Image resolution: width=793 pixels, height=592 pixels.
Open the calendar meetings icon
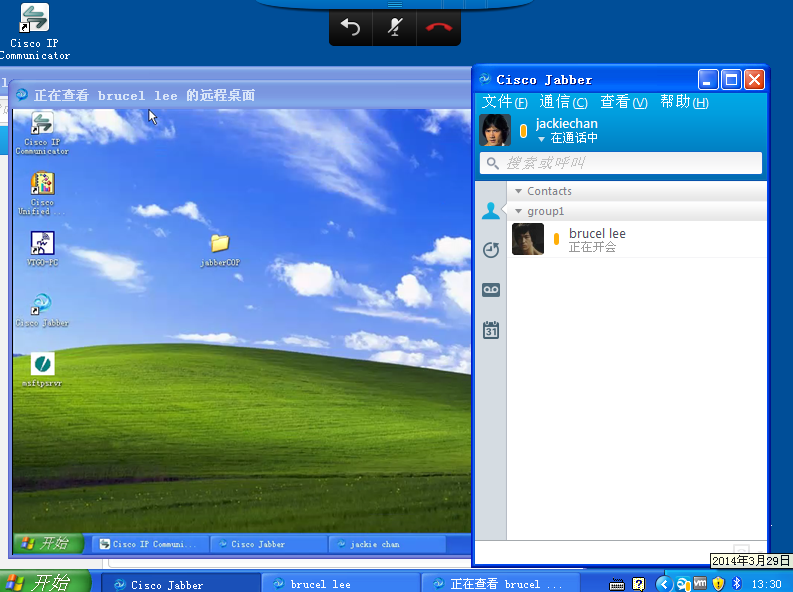click(x=491, y=330)
